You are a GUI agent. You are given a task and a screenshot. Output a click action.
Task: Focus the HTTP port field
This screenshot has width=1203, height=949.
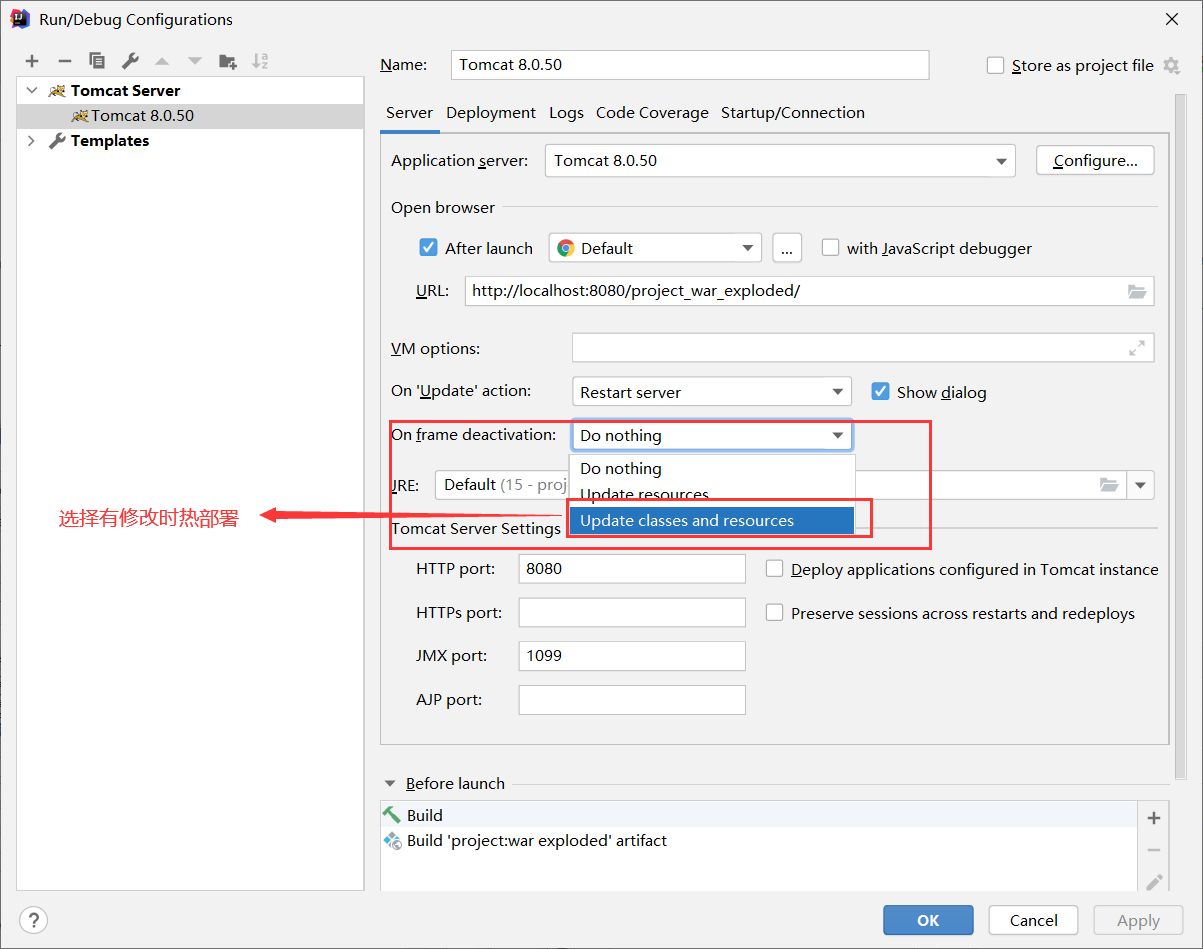(632, 569)
